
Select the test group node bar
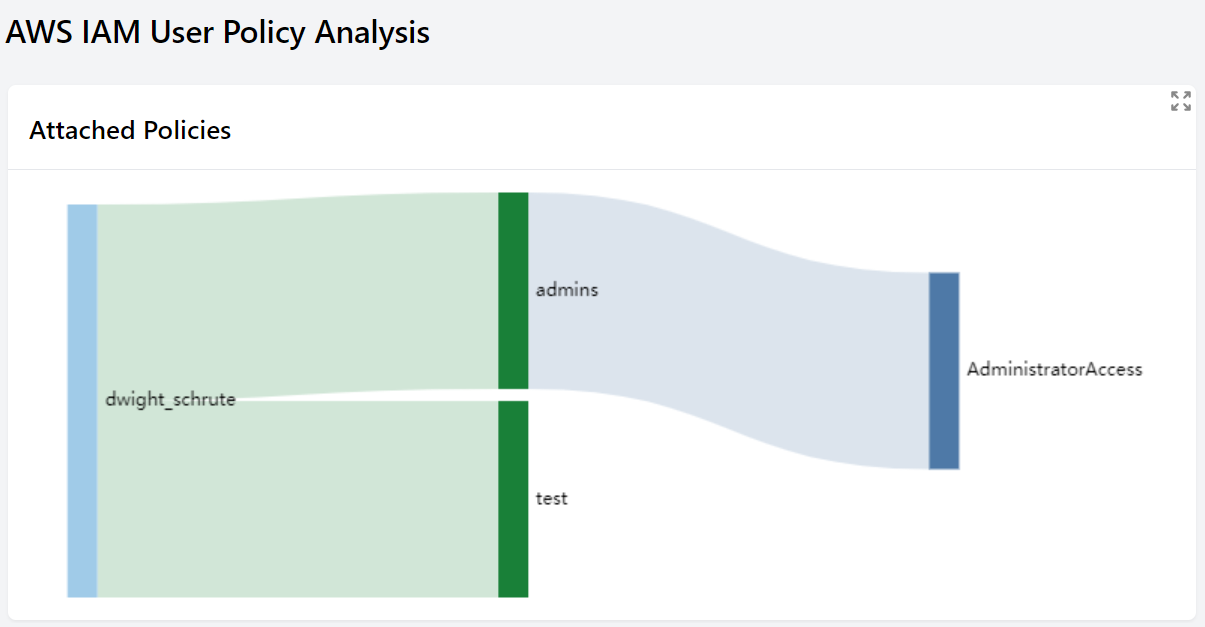(513, 499)
